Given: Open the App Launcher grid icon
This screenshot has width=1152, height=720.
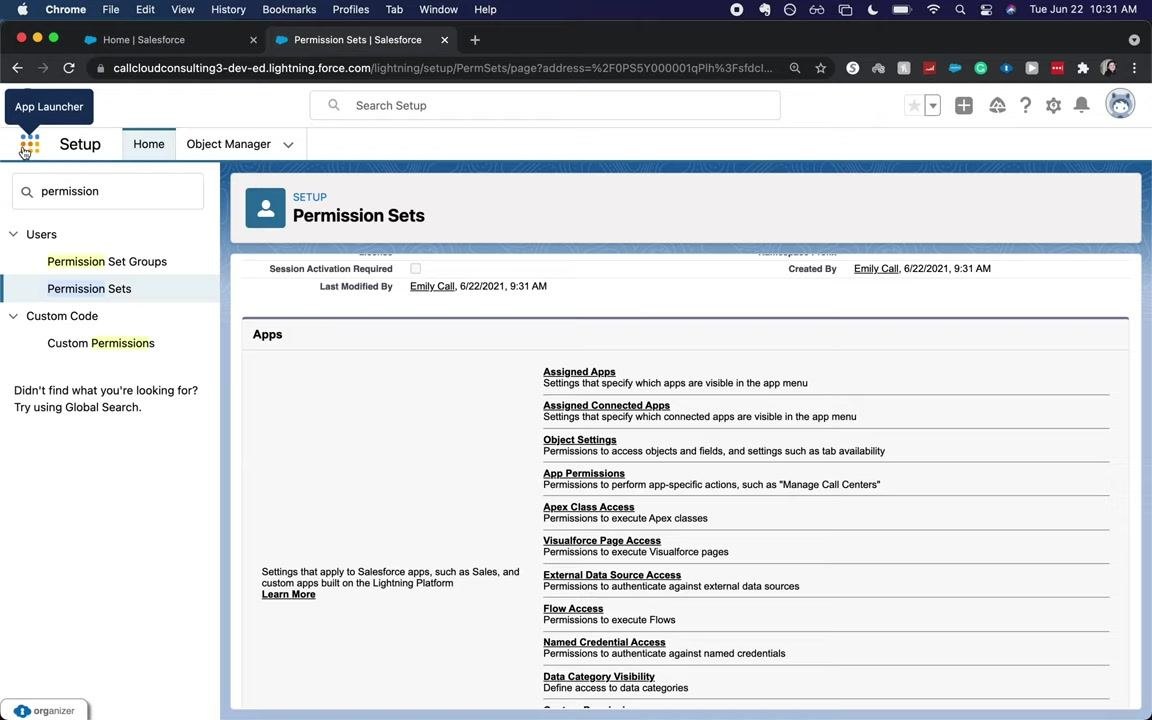Looking at the screenshot, I should 29,144.
